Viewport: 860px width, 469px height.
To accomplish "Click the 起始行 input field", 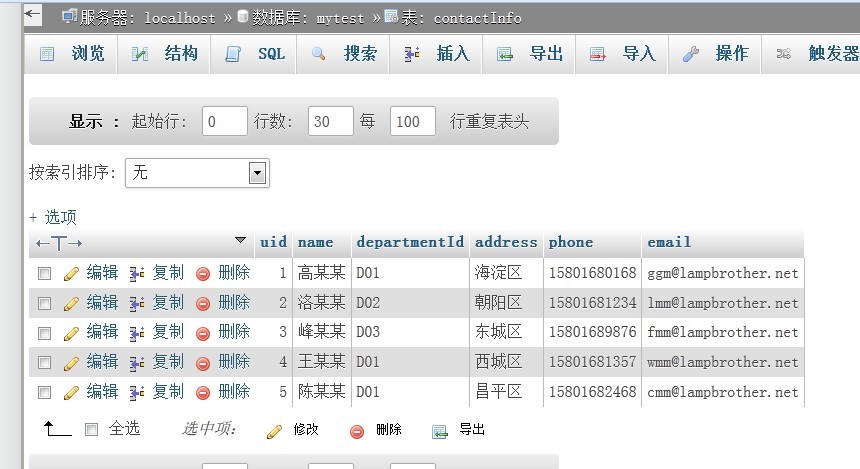I will [224, 121].
